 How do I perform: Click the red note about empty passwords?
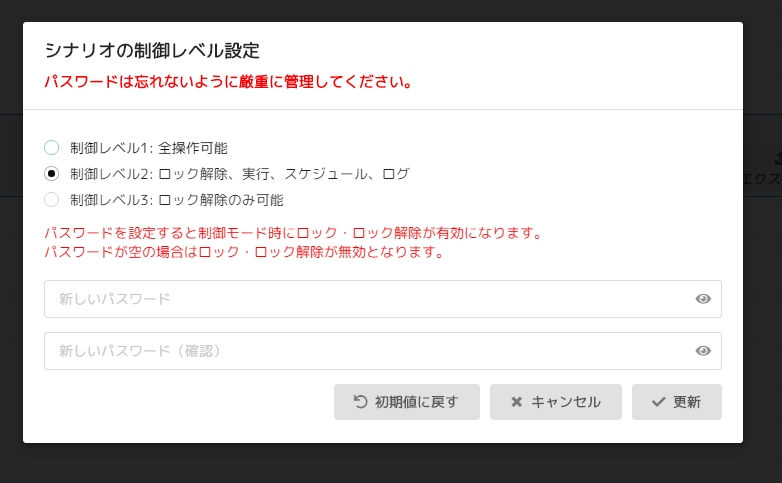click(244, 252)
